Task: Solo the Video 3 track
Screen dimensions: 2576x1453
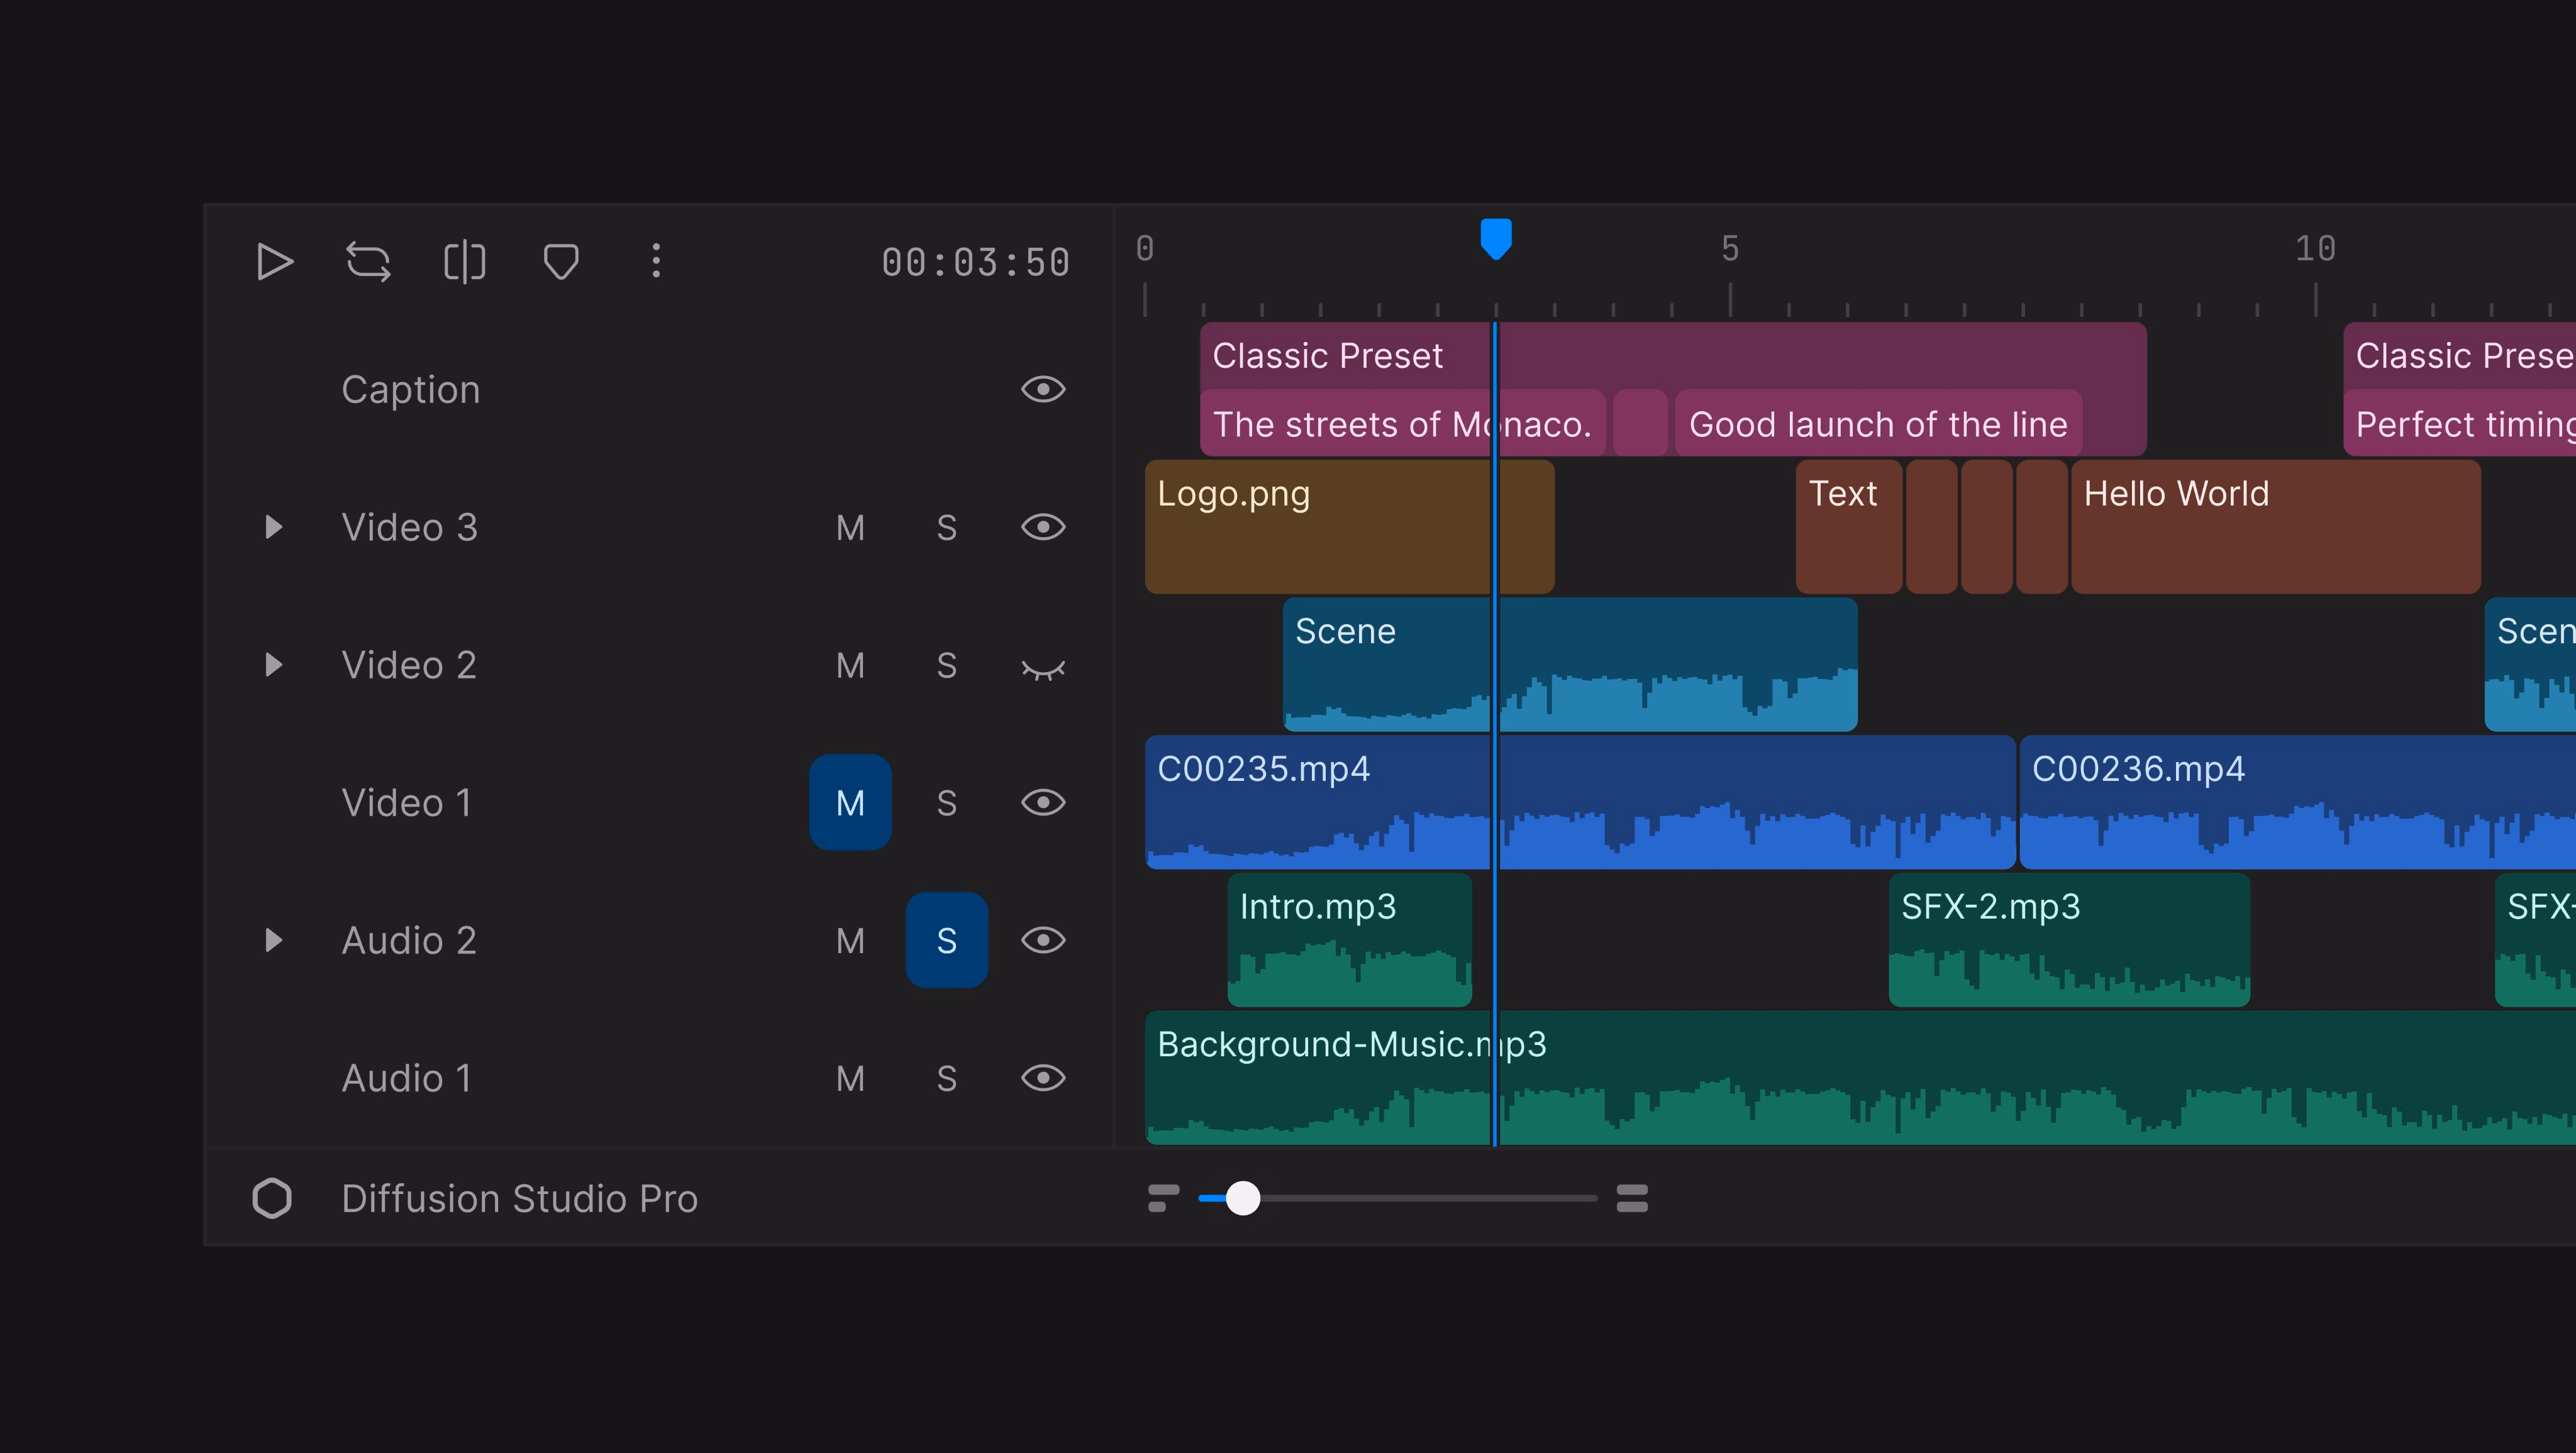Action: (947, 527)
